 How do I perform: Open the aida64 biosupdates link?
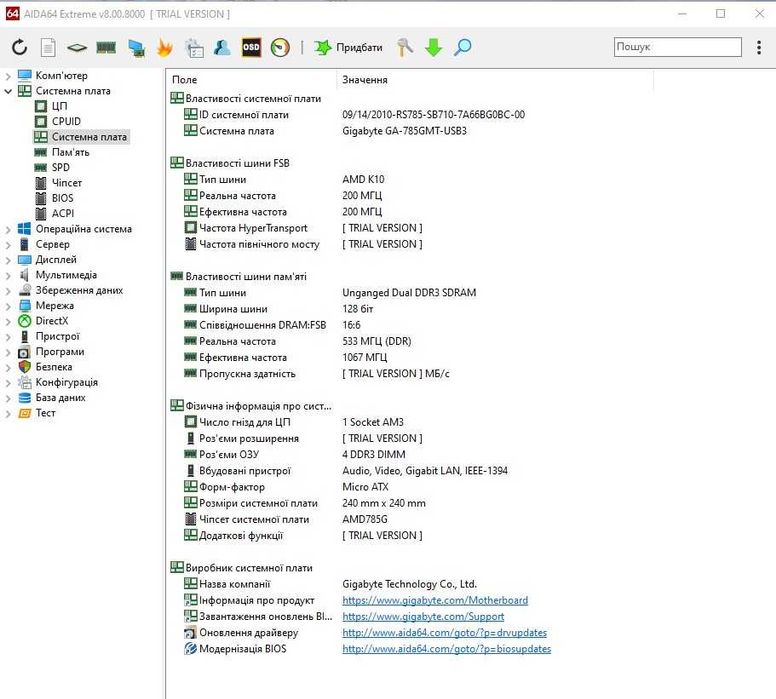[x=446, y=649]
